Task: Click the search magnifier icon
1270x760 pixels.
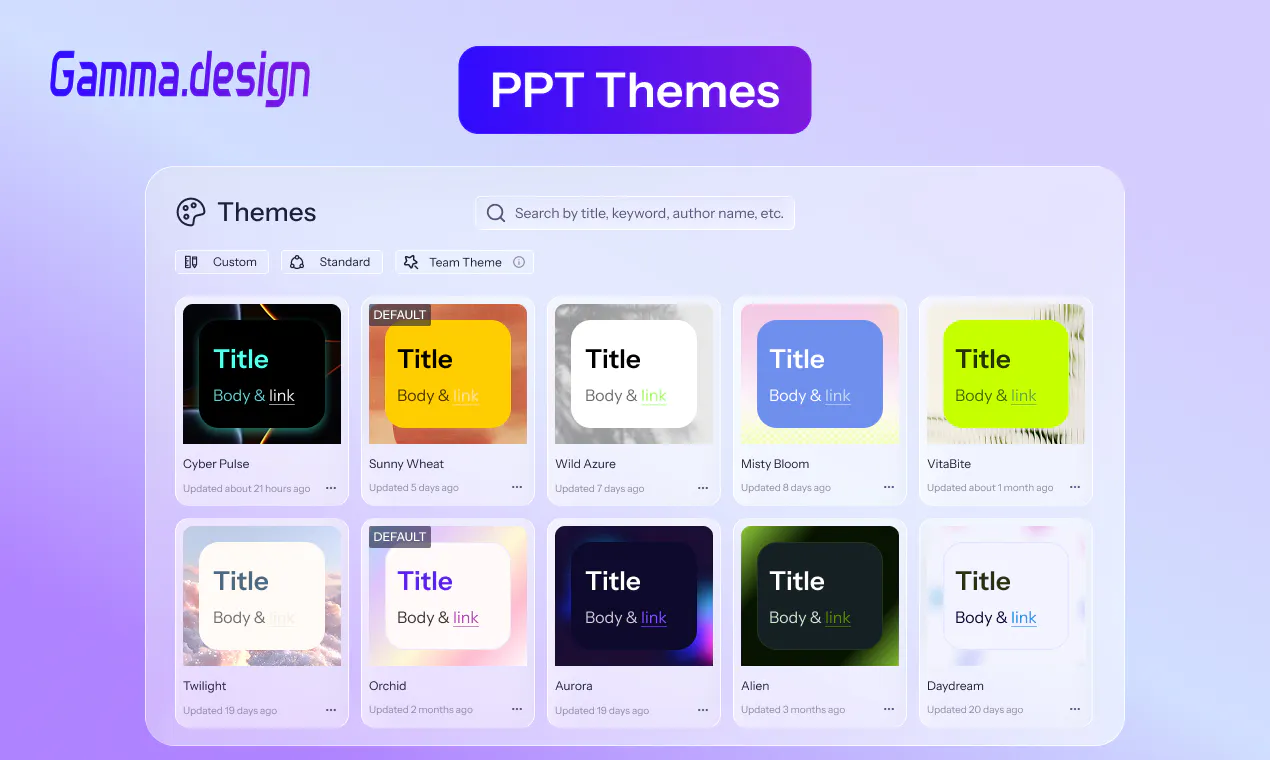Action: tap(495, 213)
